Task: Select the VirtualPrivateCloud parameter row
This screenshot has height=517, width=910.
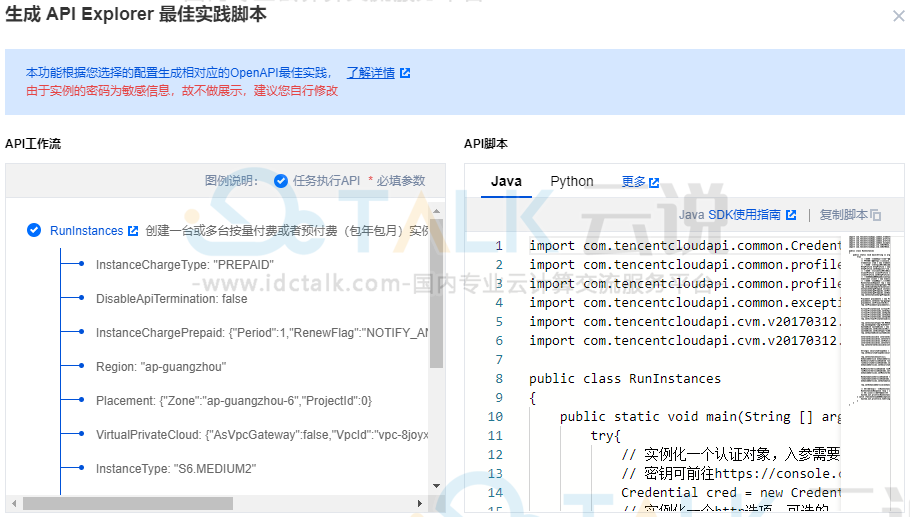Action: [262, 435]
